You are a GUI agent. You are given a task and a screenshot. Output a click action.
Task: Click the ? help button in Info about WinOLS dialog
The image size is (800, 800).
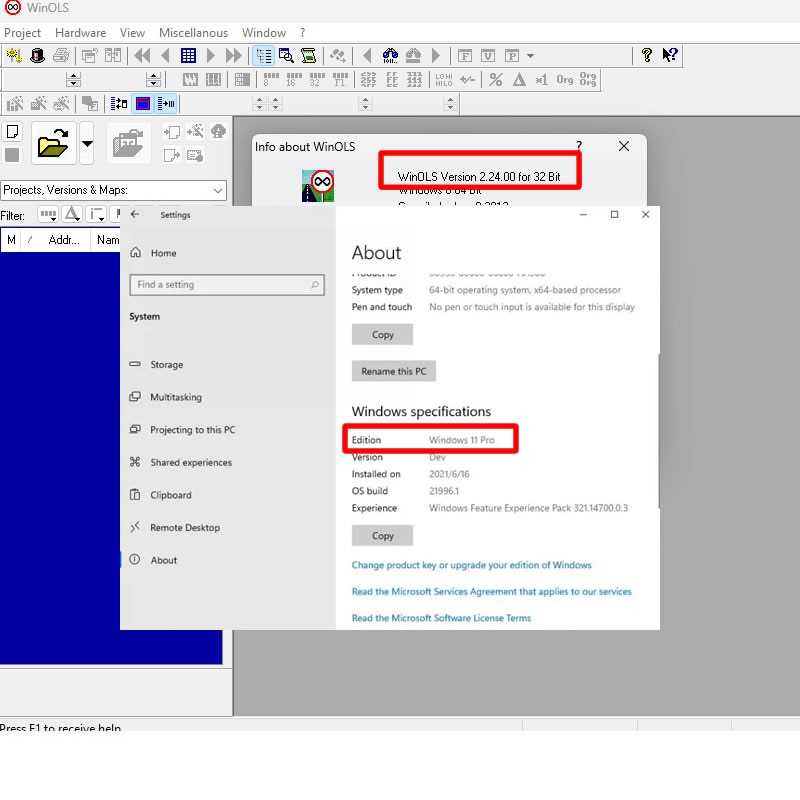tap(579, 145)
